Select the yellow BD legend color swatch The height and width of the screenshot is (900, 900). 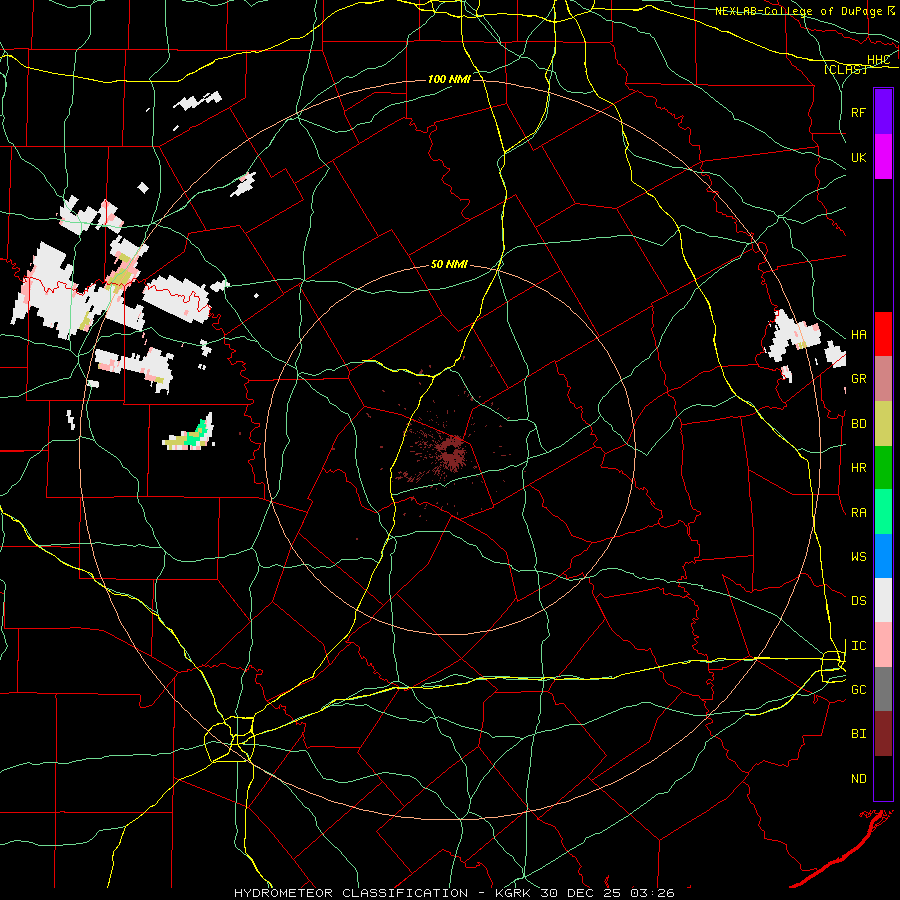tap(883, 424)
